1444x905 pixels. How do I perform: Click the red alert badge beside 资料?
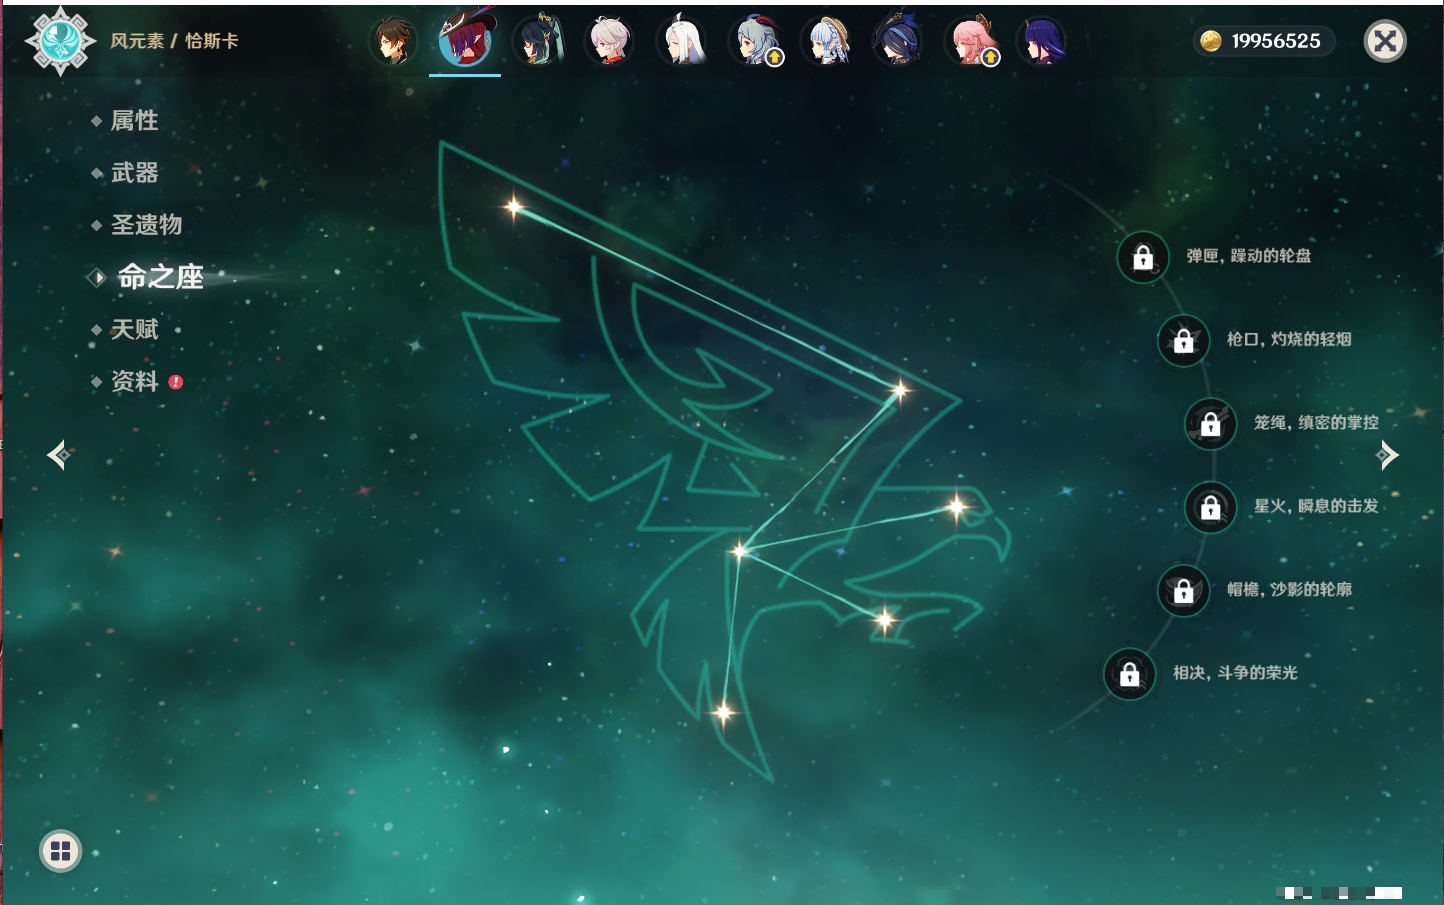coord(176,382)
